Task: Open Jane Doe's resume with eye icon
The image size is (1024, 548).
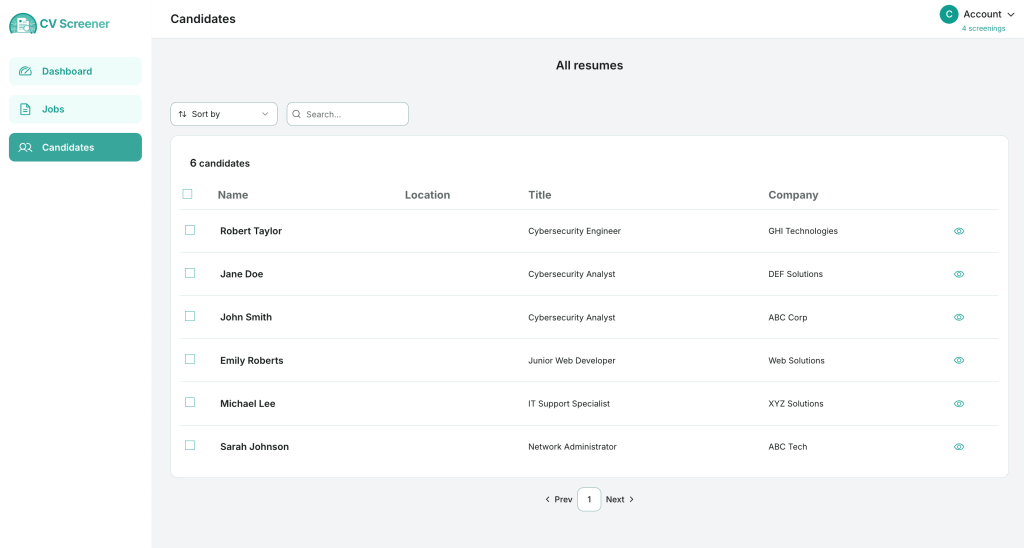Action: click(958, 274)
